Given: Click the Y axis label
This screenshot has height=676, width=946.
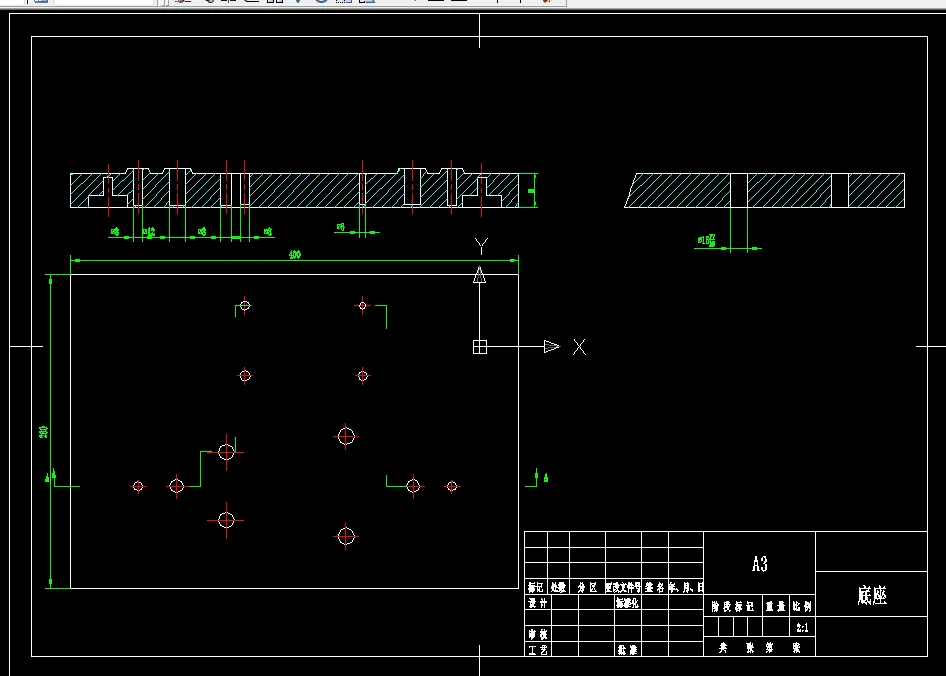Looking at the screenshot, I should point(481,246).
